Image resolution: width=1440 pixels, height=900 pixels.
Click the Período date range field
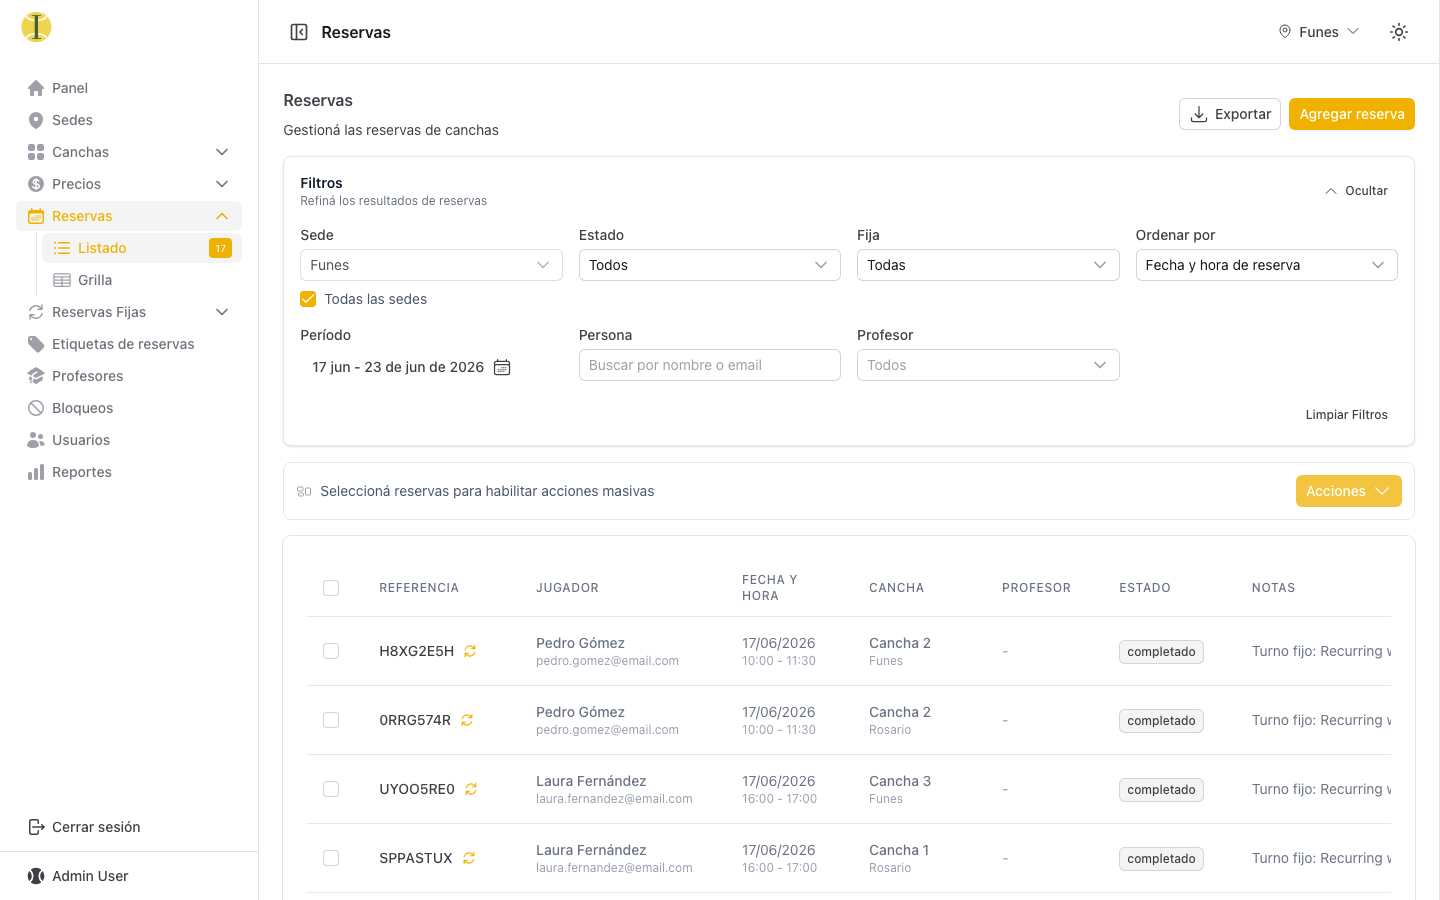pyautogui.click(x=412, y=367)
